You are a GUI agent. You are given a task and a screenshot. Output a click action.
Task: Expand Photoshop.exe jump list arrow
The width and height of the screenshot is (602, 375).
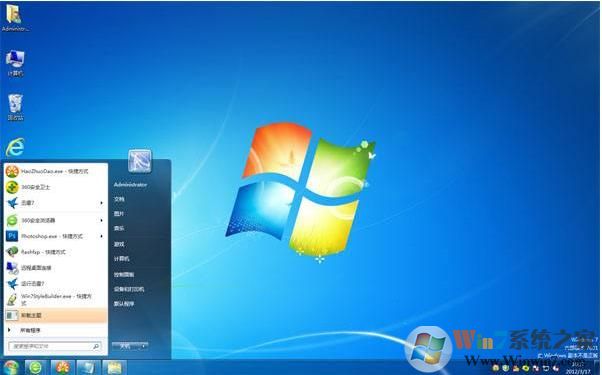[x=101, y=236]
